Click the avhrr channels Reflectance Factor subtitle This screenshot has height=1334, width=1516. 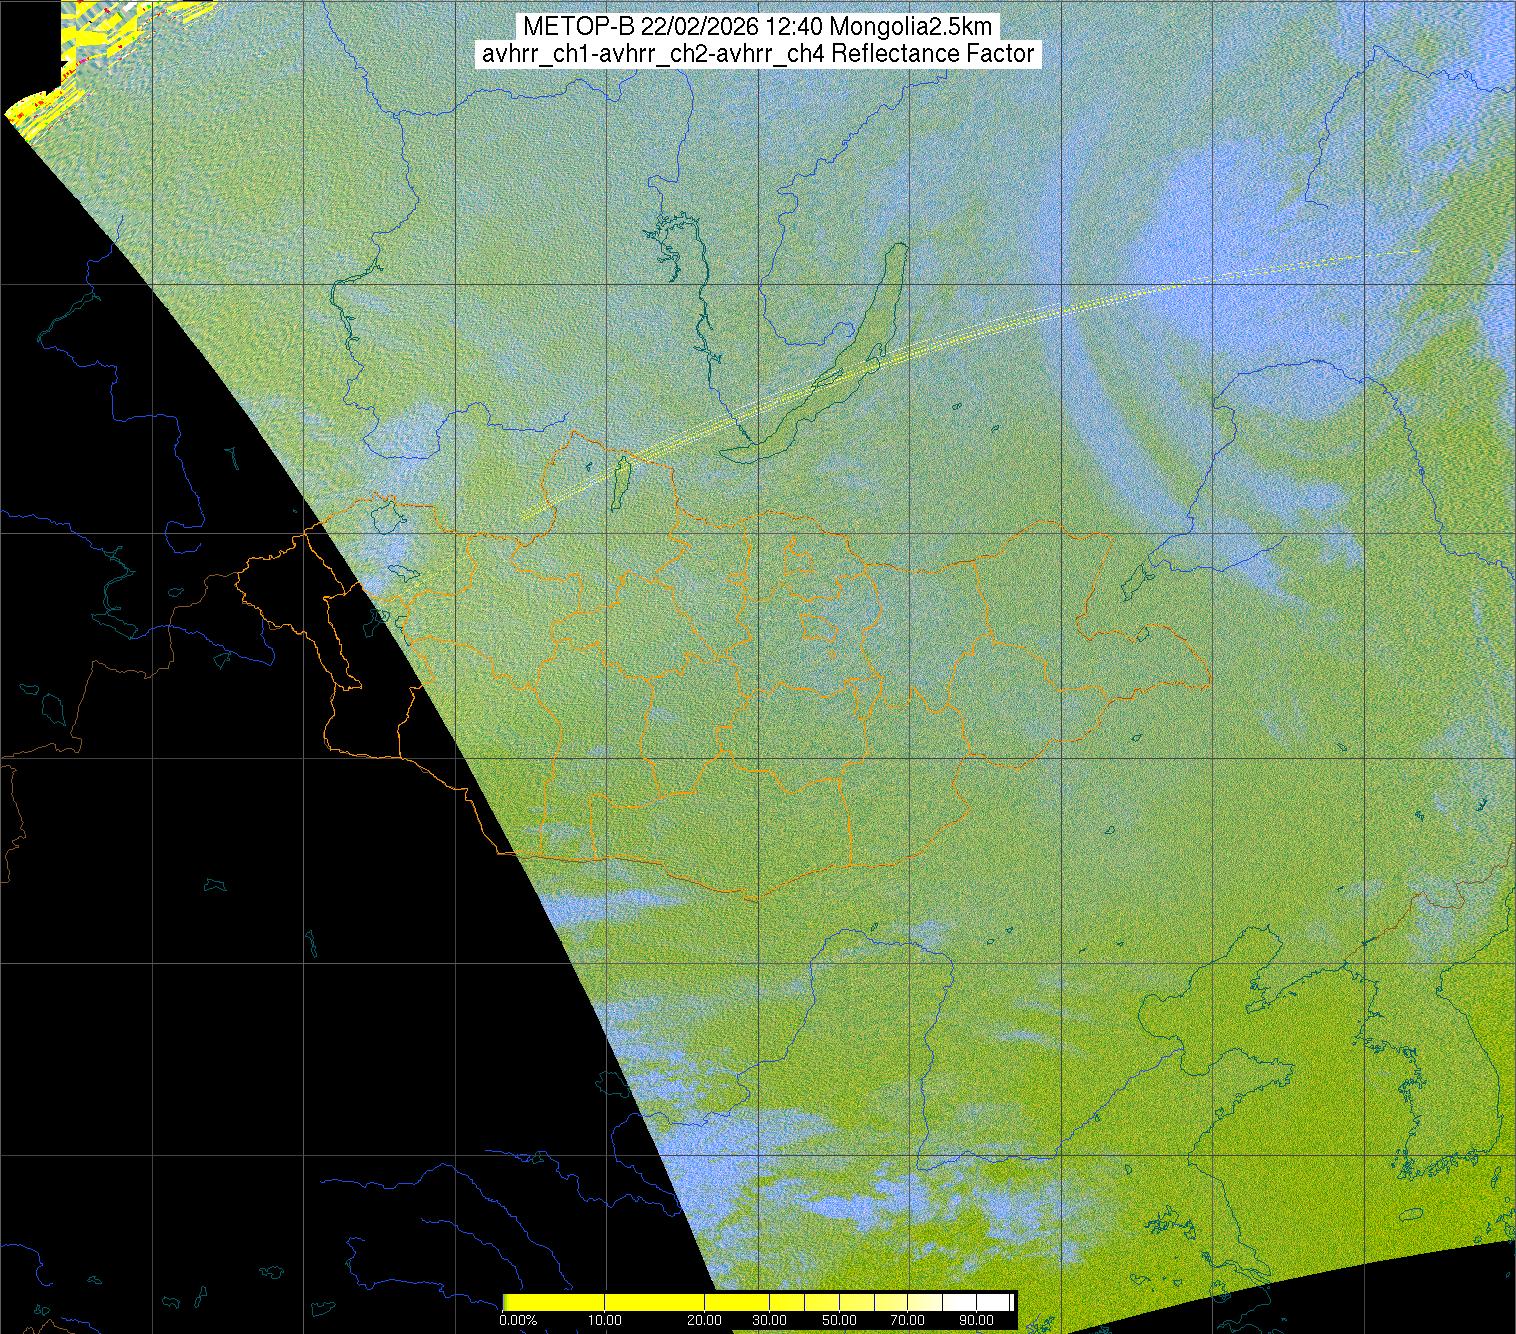tap(757, 54)
